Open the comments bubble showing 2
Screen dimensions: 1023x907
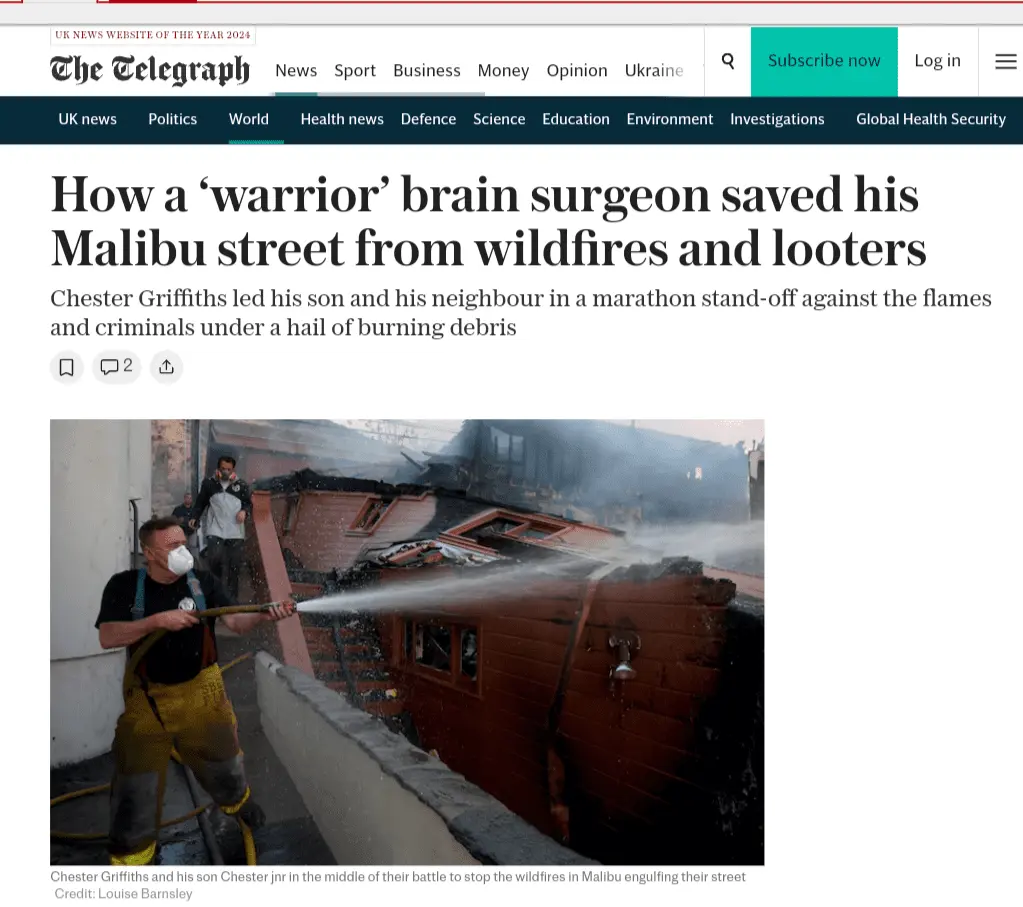117,366
